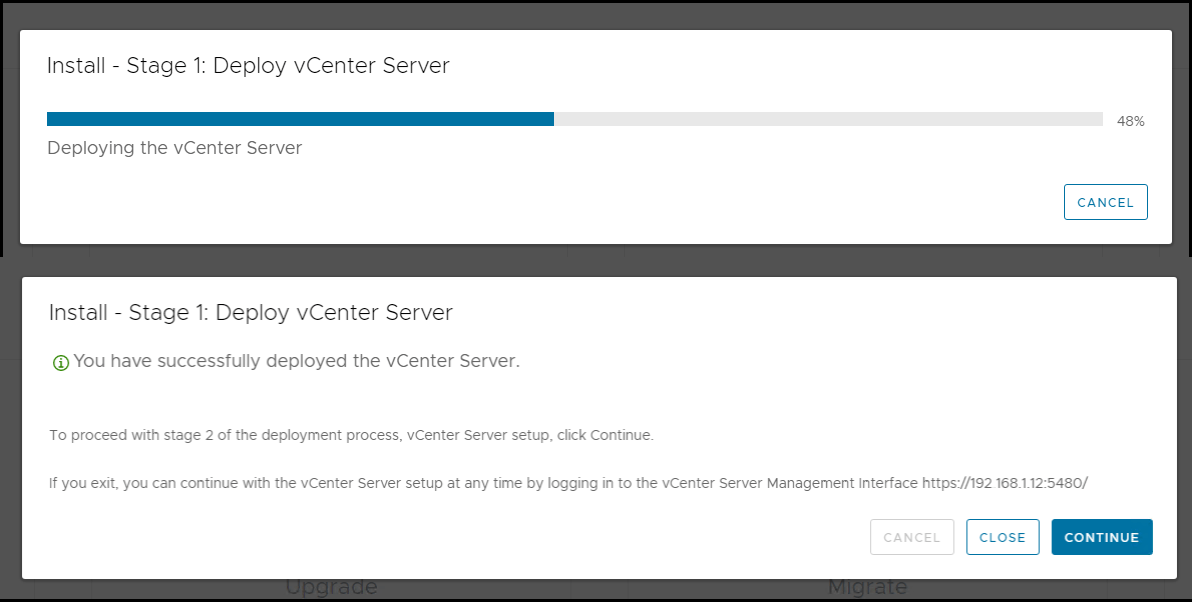Click the disabled Cancel button

pyautogui.click(x=911, y=537)
